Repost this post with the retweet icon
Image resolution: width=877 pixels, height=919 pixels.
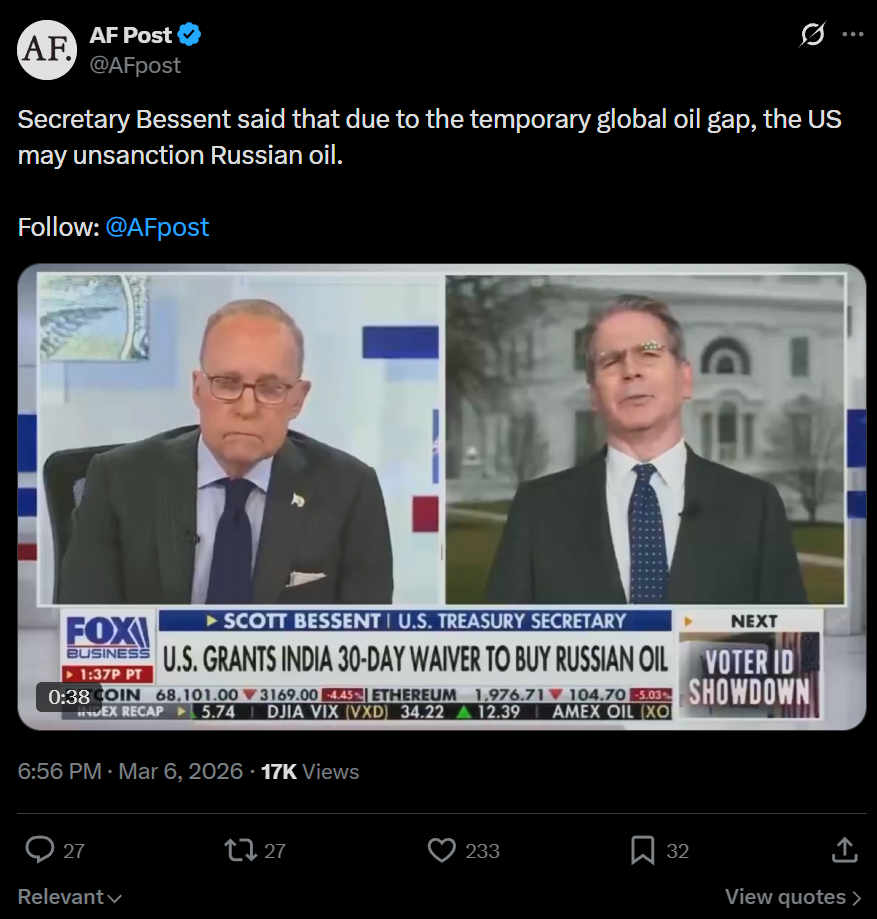click(x=240, y=850)
